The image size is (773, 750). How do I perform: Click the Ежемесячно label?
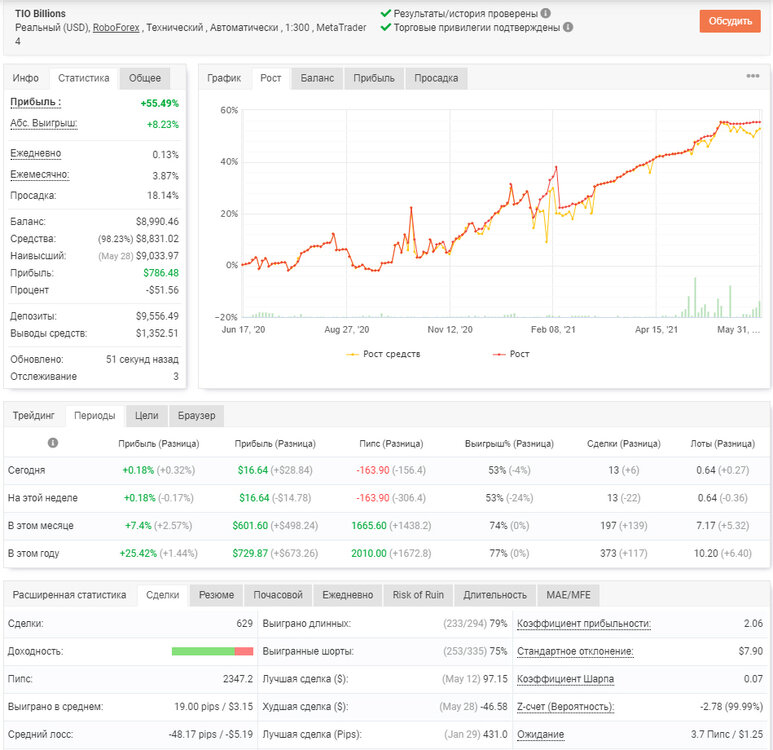pos(40,175)
